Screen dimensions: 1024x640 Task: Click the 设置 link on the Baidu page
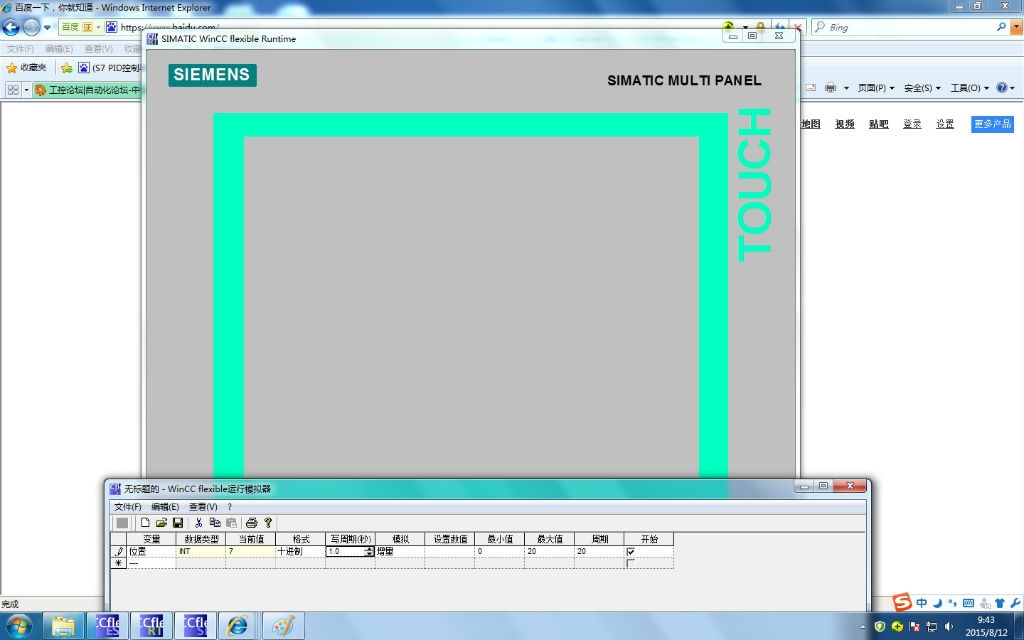click(x=945, y=123)
